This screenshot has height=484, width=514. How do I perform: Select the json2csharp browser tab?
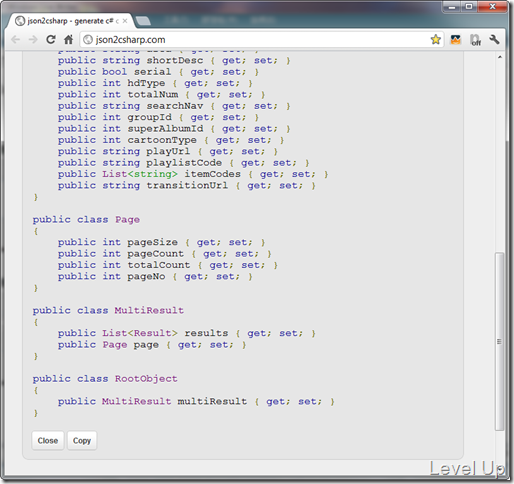pyautogui.click(x=71, y=21)
